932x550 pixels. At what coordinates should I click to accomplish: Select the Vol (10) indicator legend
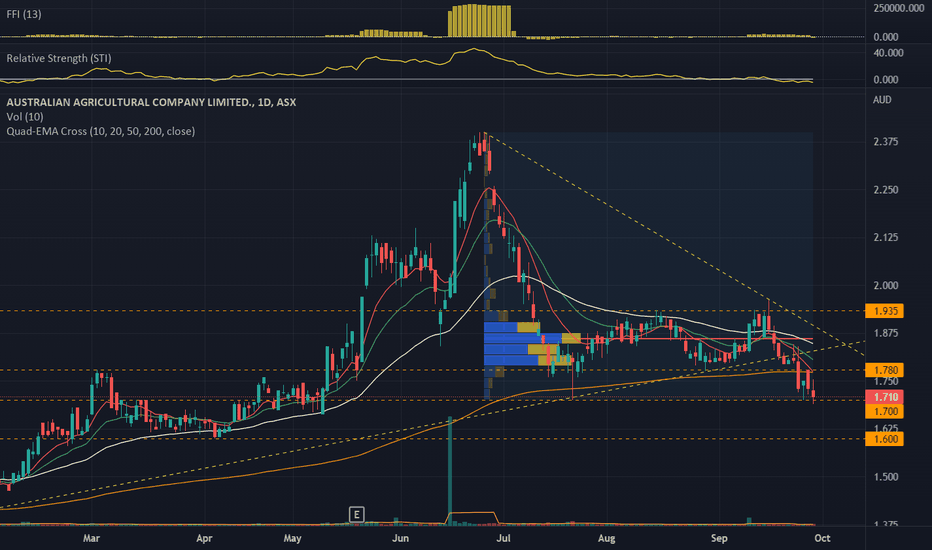(x=25, y=117)
